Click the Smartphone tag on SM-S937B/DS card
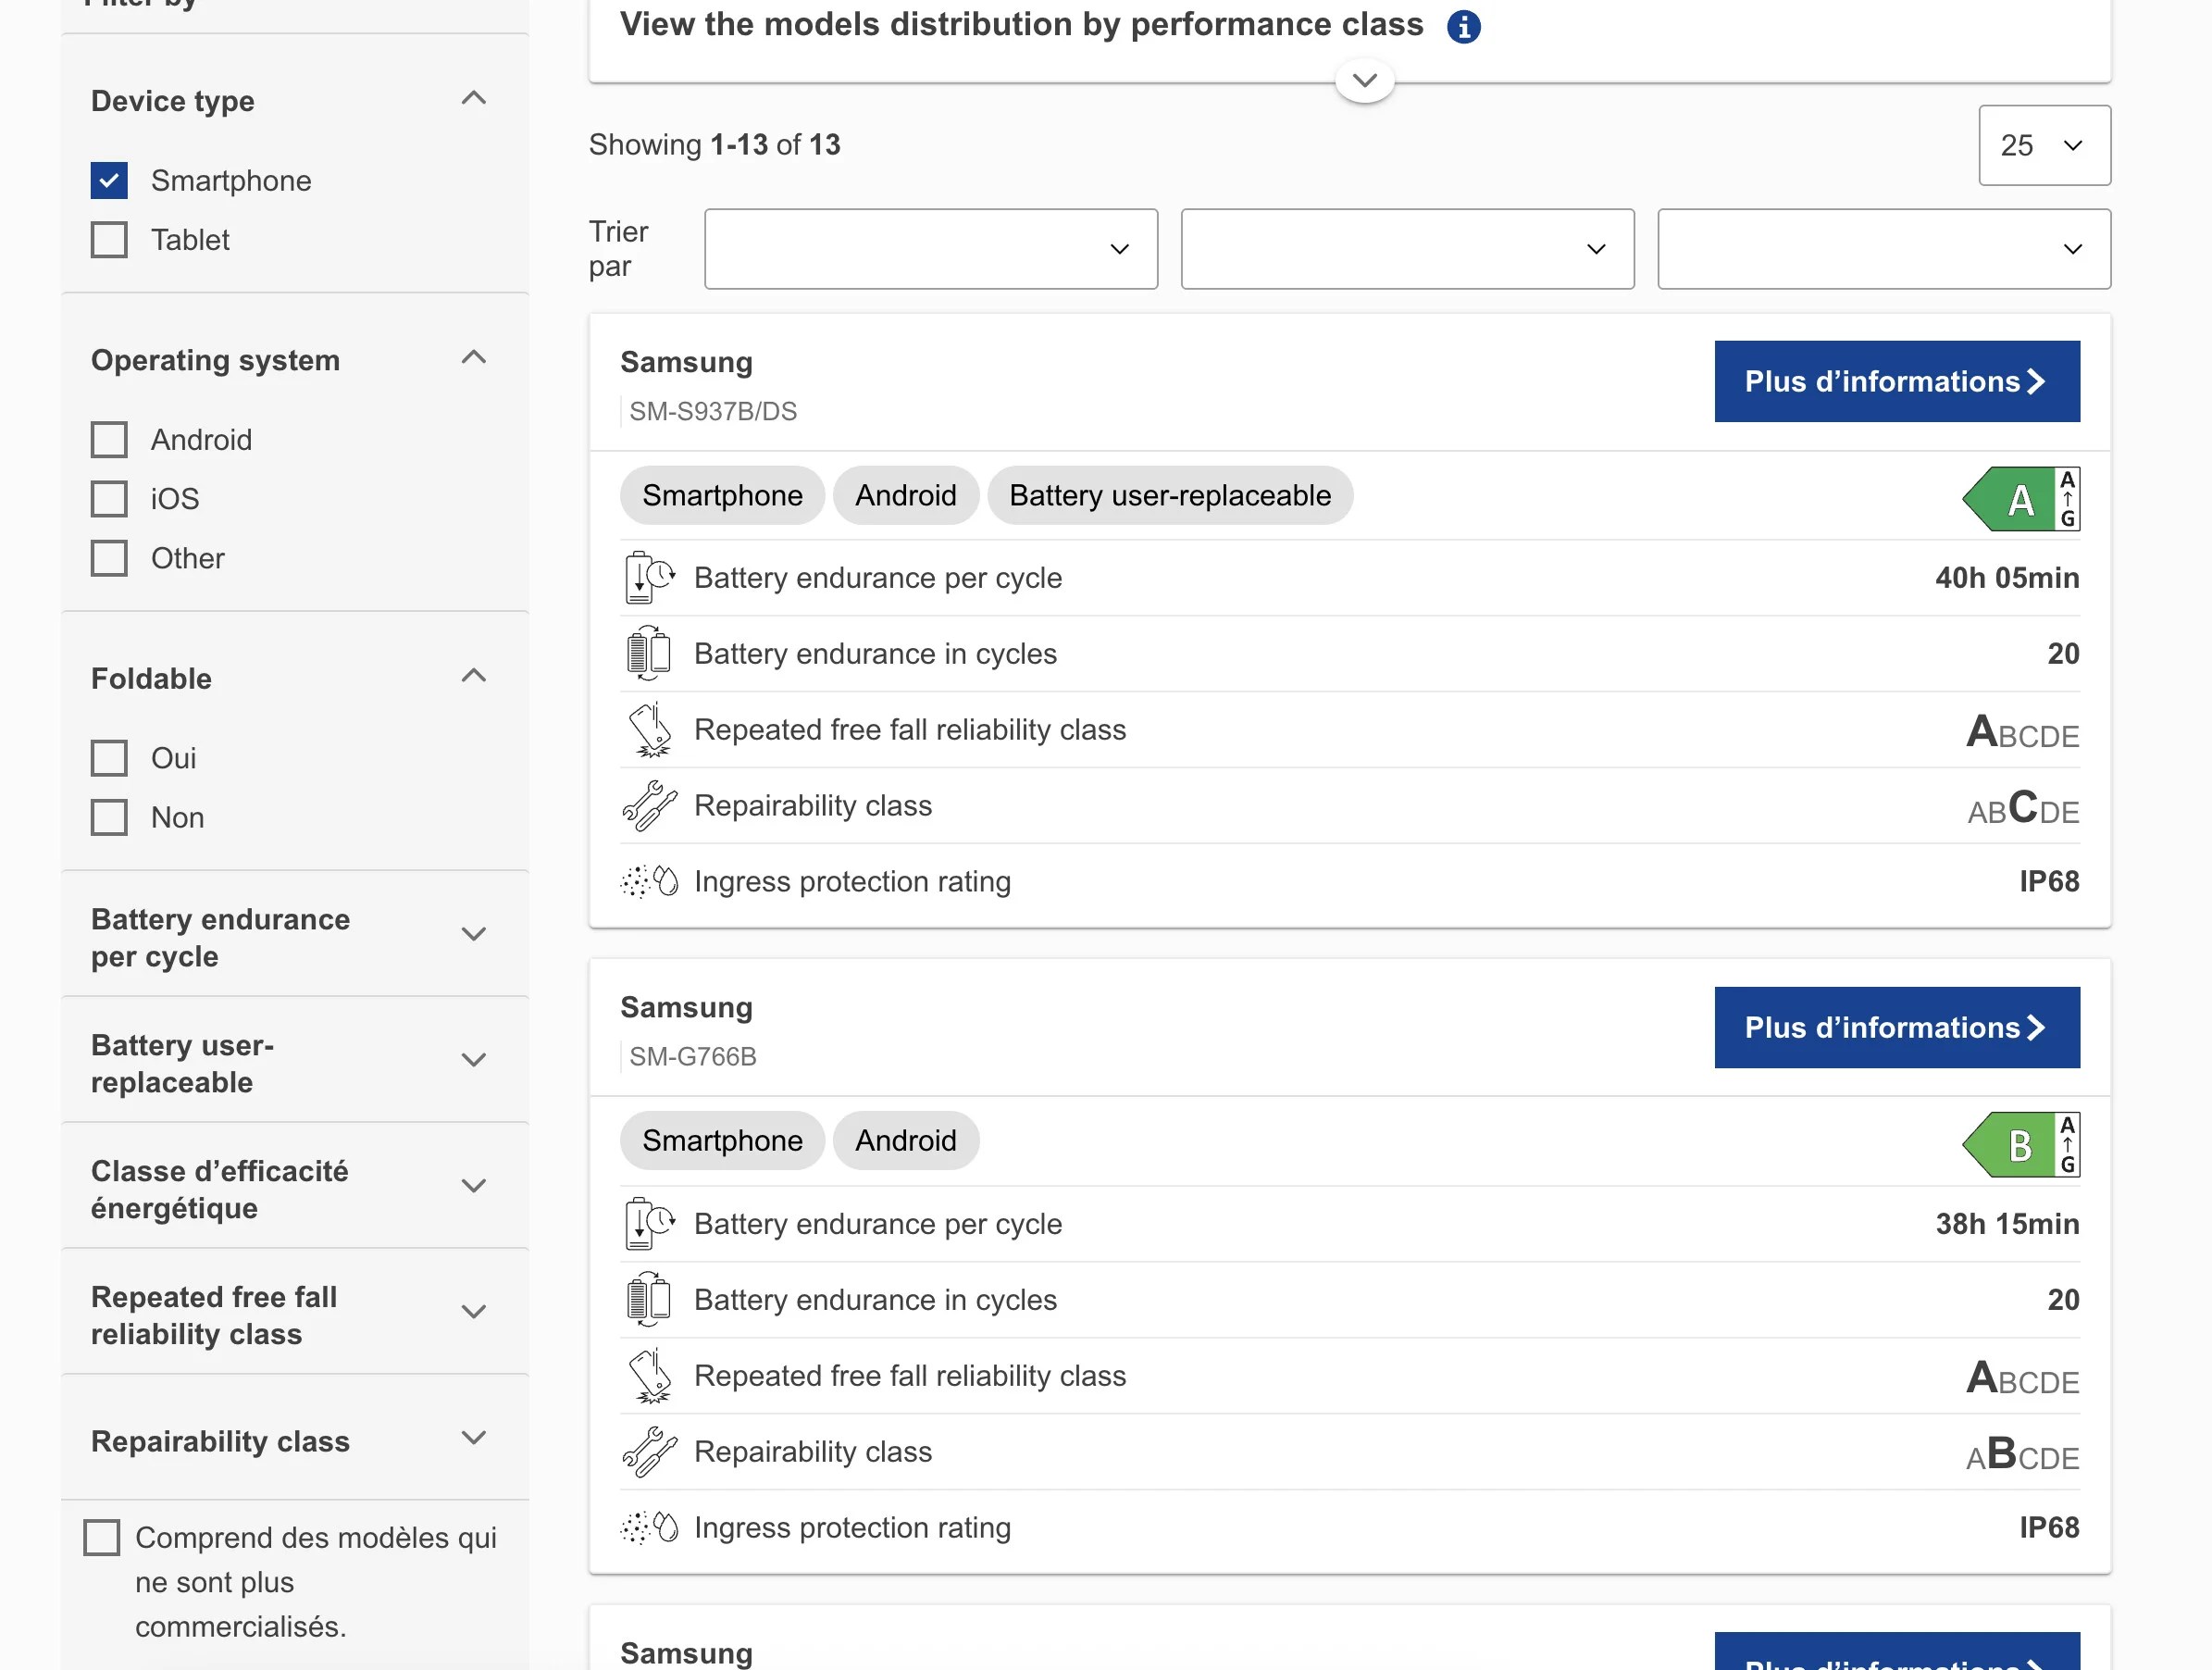 pos(722,496)
